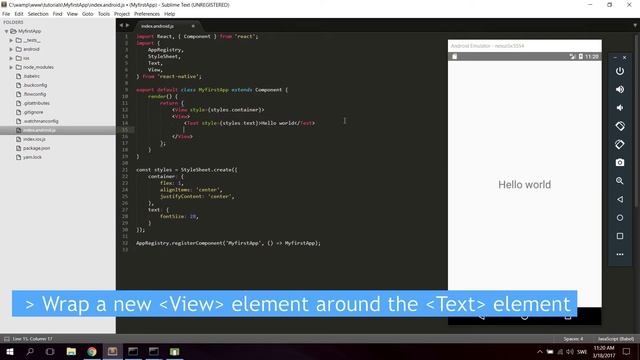Viewport: 640px width, 360px height.
Task: Click the emulator volume down icon
Action: (x=620, y=108)
